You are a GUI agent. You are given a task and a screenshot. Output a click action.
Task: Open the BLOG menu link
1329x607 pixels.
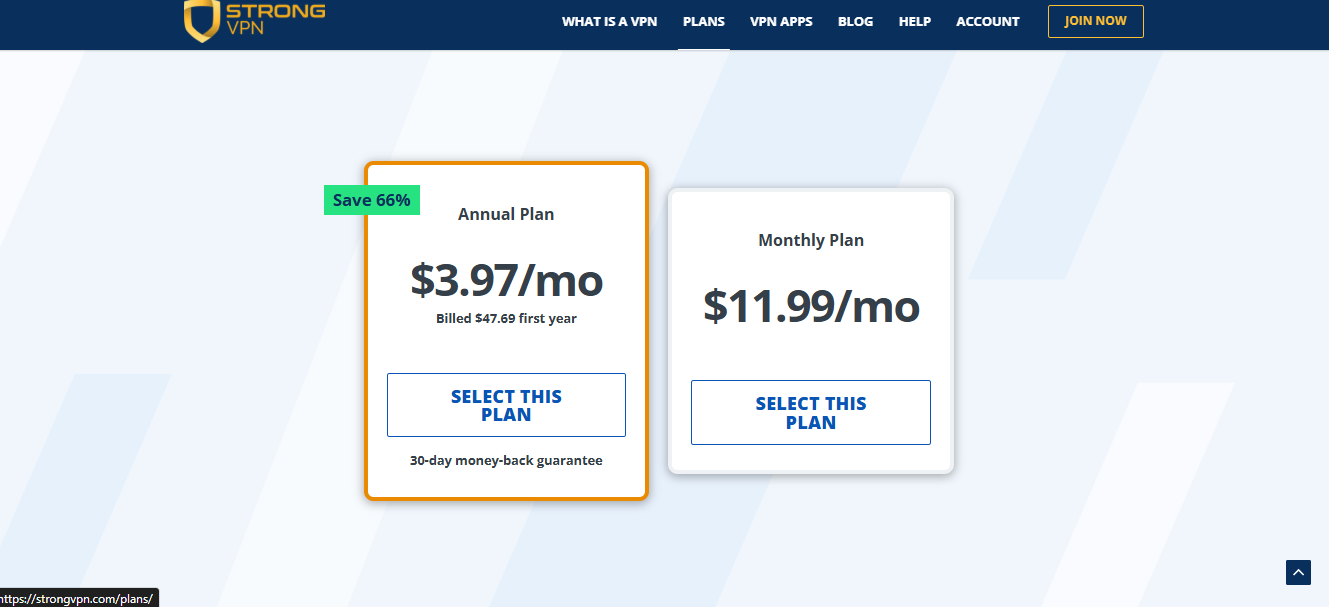tap(855, 21)
